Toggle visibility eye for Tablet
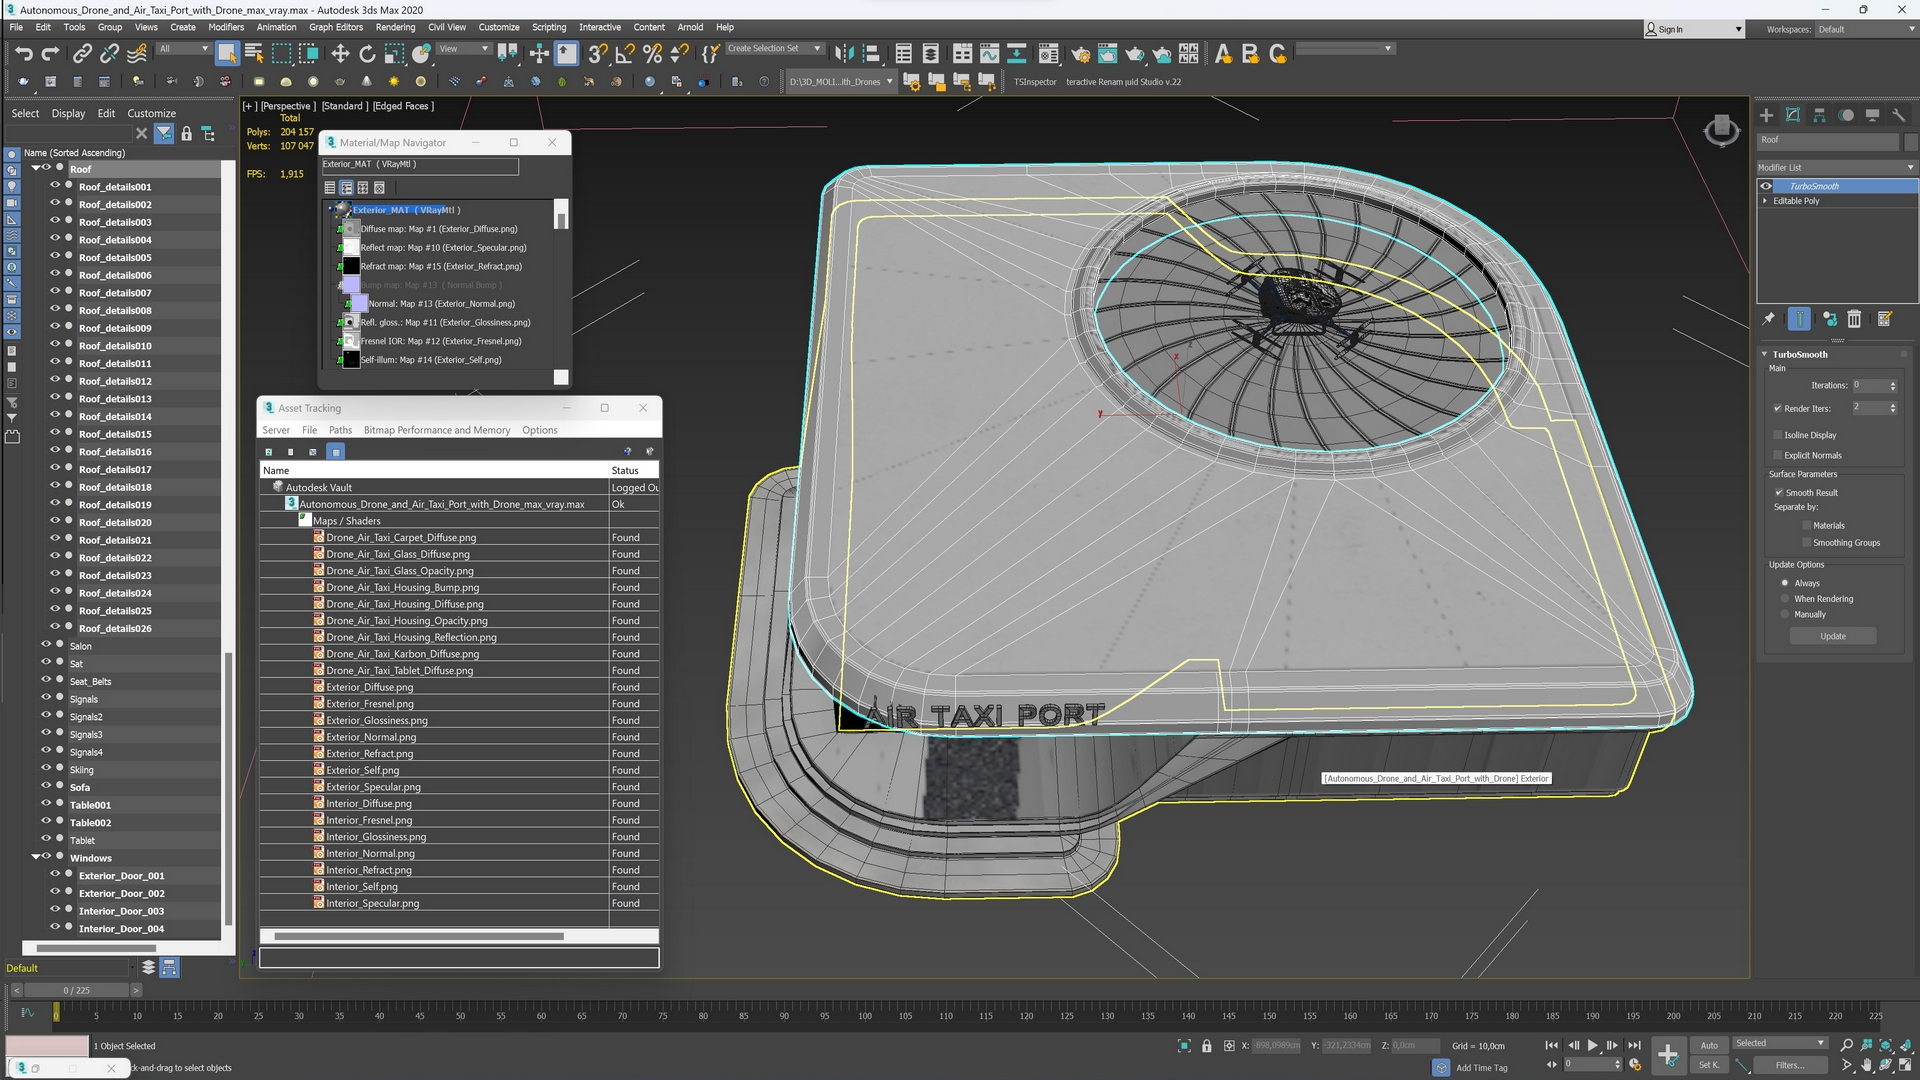The height and width of the screenshot is (1080, 1920). coord(46,840)
